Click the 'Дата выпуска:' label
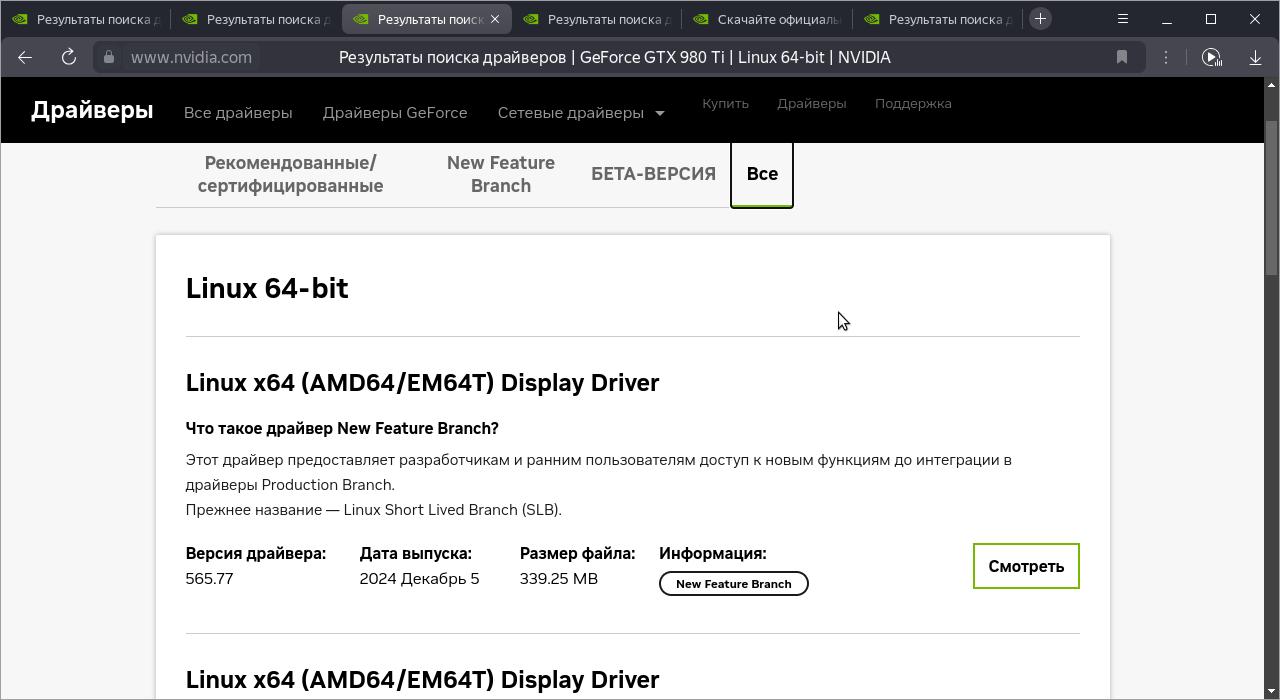 (415, 553)
